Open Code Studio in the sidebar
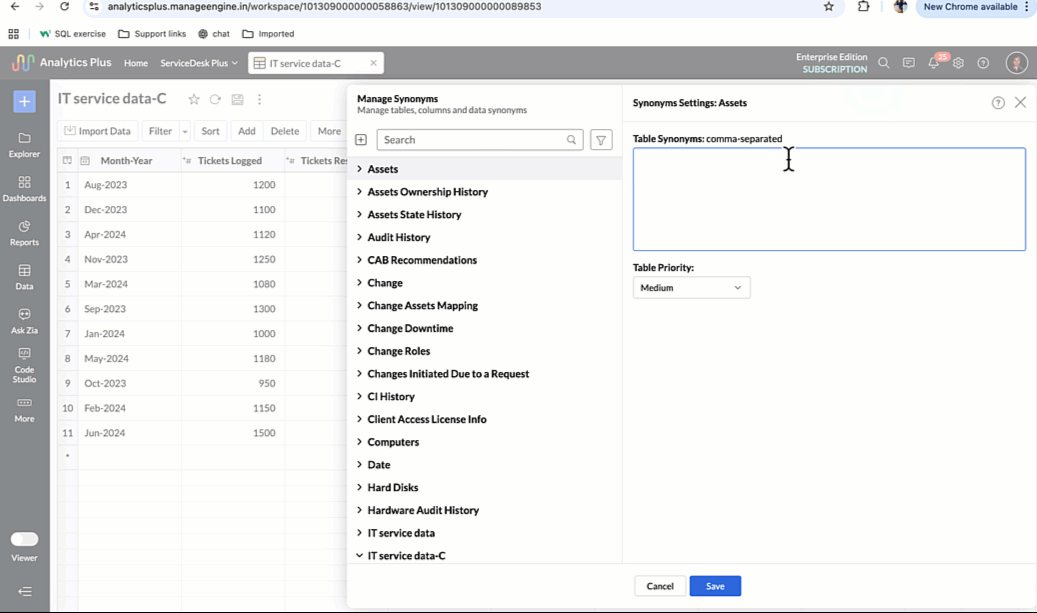The height and width of the screenshot is (613, 1037). (x=24, y=365)
